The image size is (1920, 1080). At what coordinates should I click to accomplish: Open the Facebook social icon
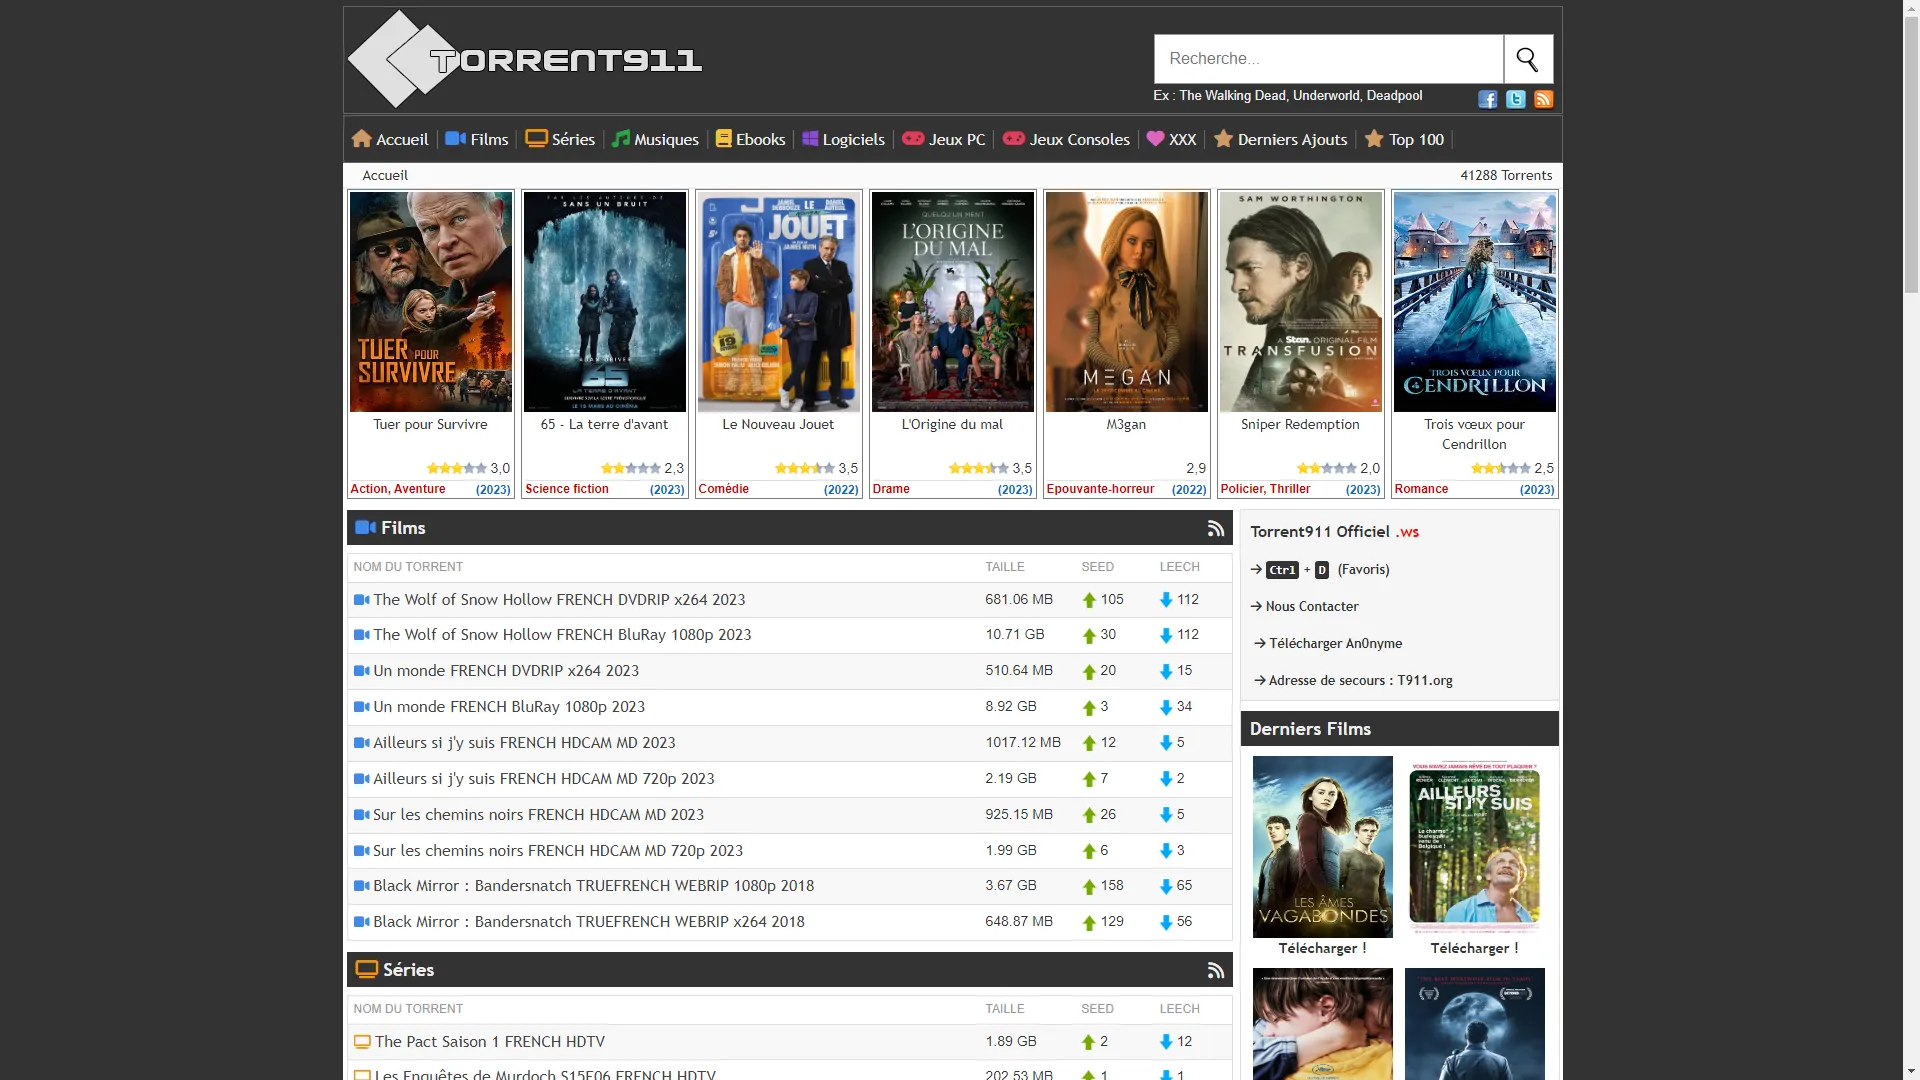pos(1488,99)
